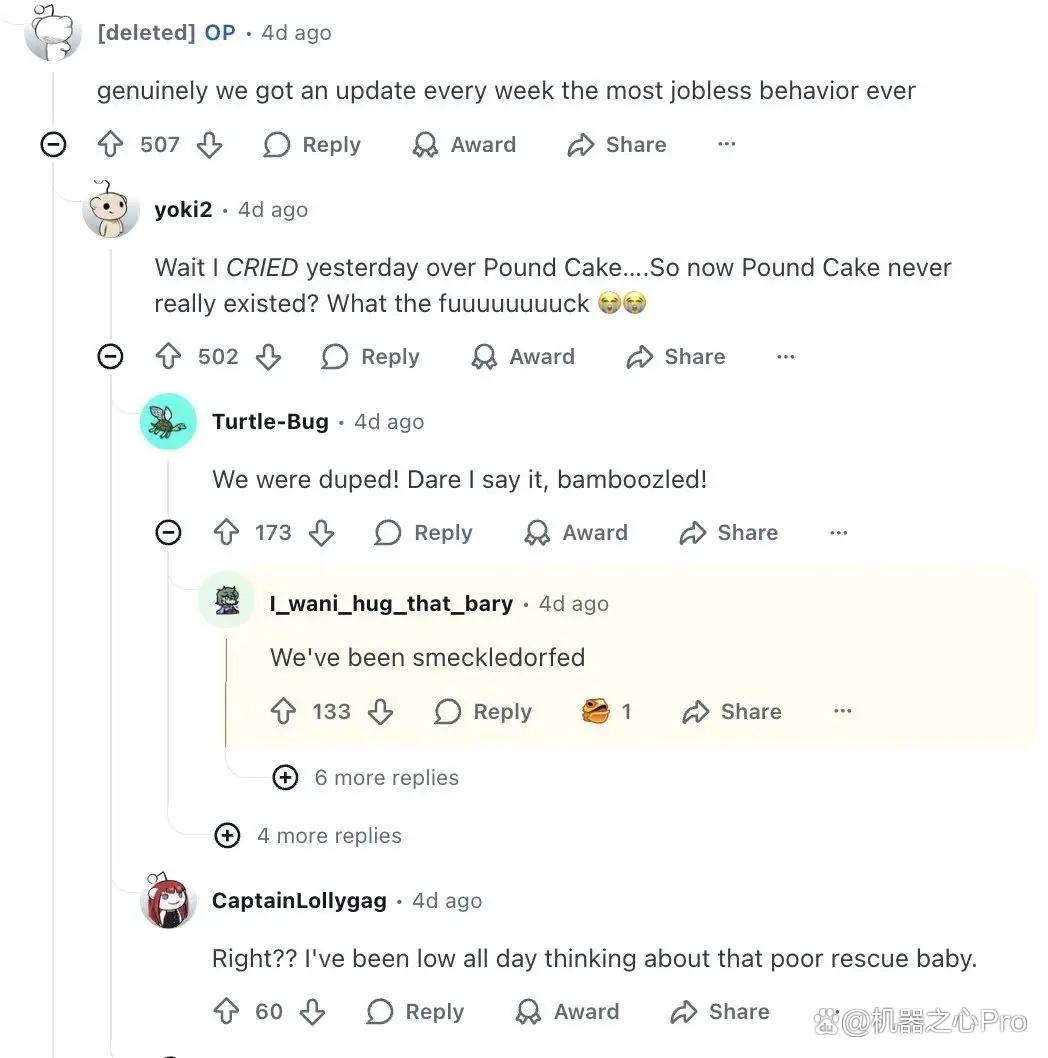This screenshot has width=1048, height=1058.
Task: Reply to CaptainLollygag's comment
Action: point(416,1011)
